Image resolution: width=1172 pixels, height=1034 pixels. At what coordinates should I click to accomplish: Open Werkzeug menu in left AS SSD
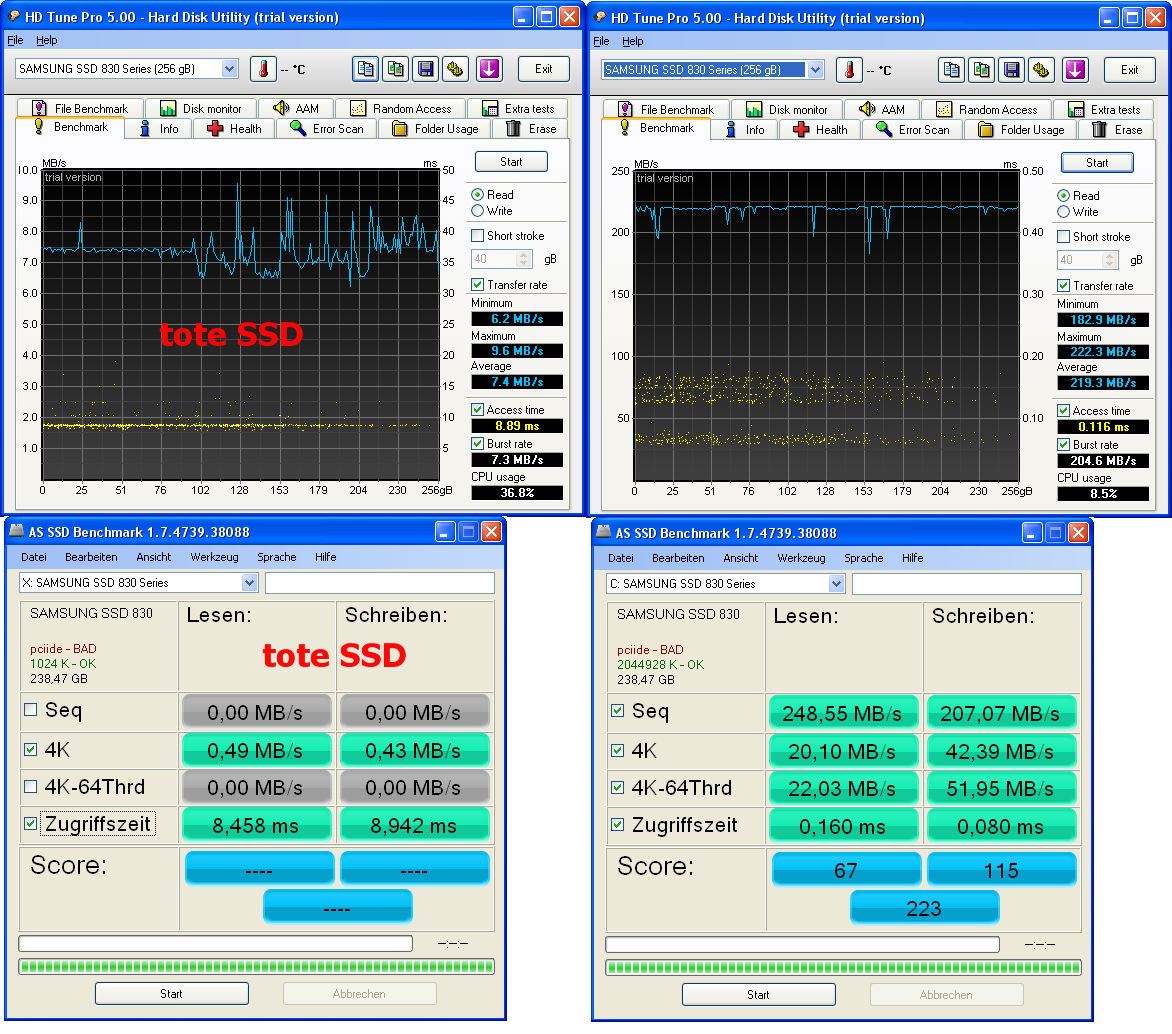tap(215, 557)
